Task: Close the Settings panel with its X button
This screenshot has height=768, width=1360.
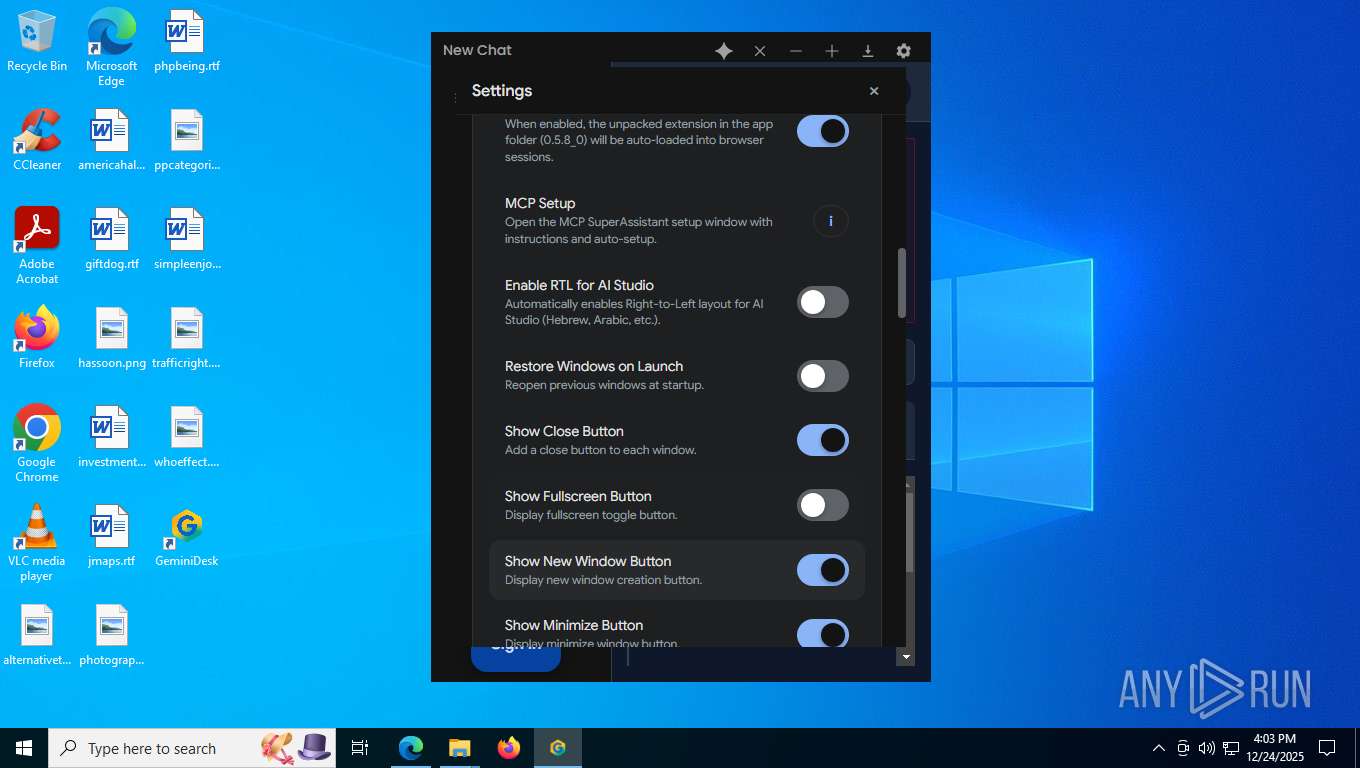Action: 874,91
